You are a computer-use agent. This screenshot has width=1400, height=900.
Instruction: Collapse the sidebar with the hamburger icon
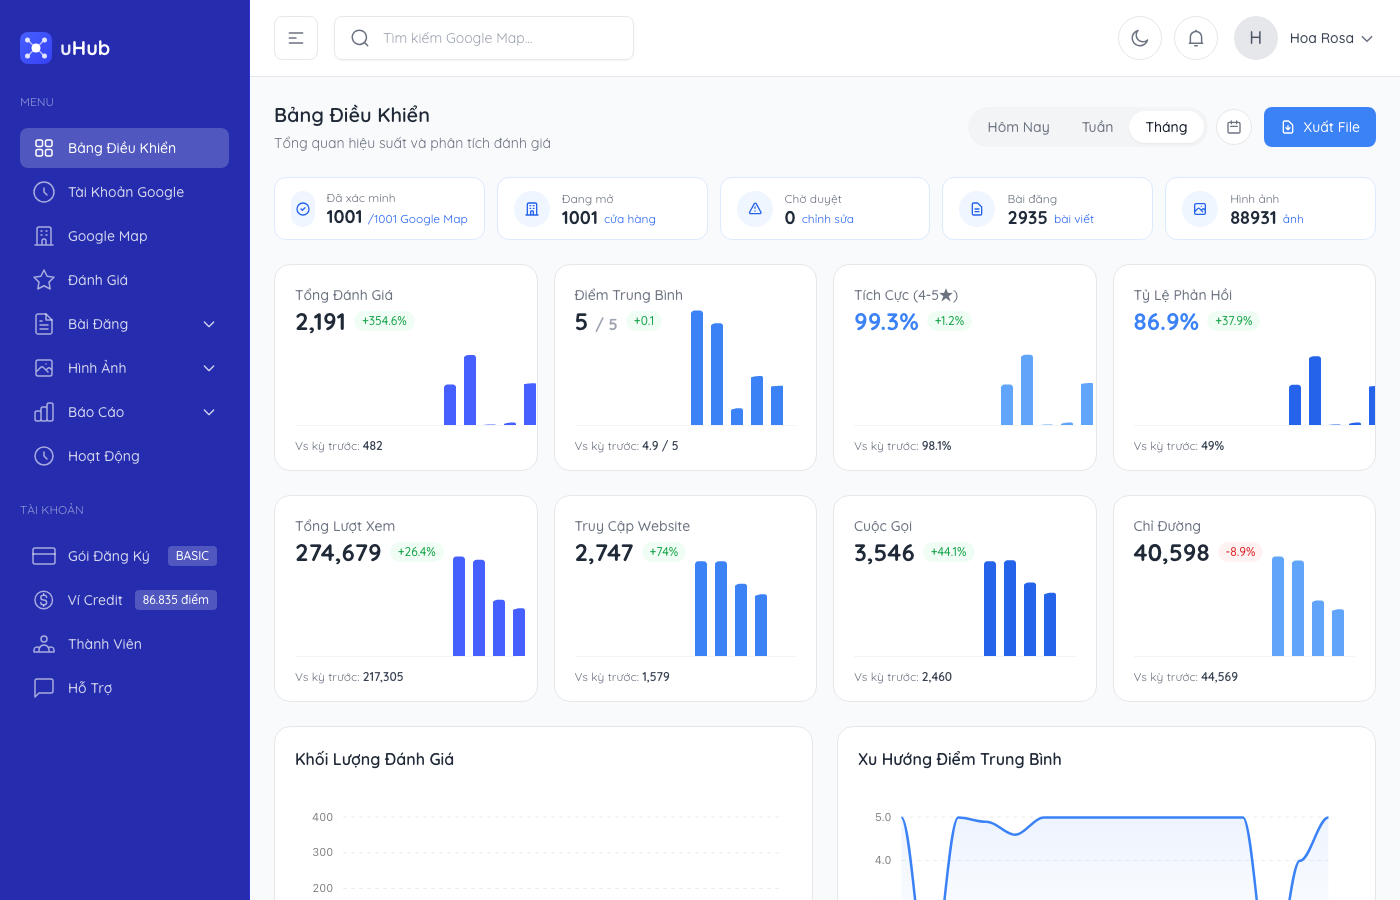[296, 37]
